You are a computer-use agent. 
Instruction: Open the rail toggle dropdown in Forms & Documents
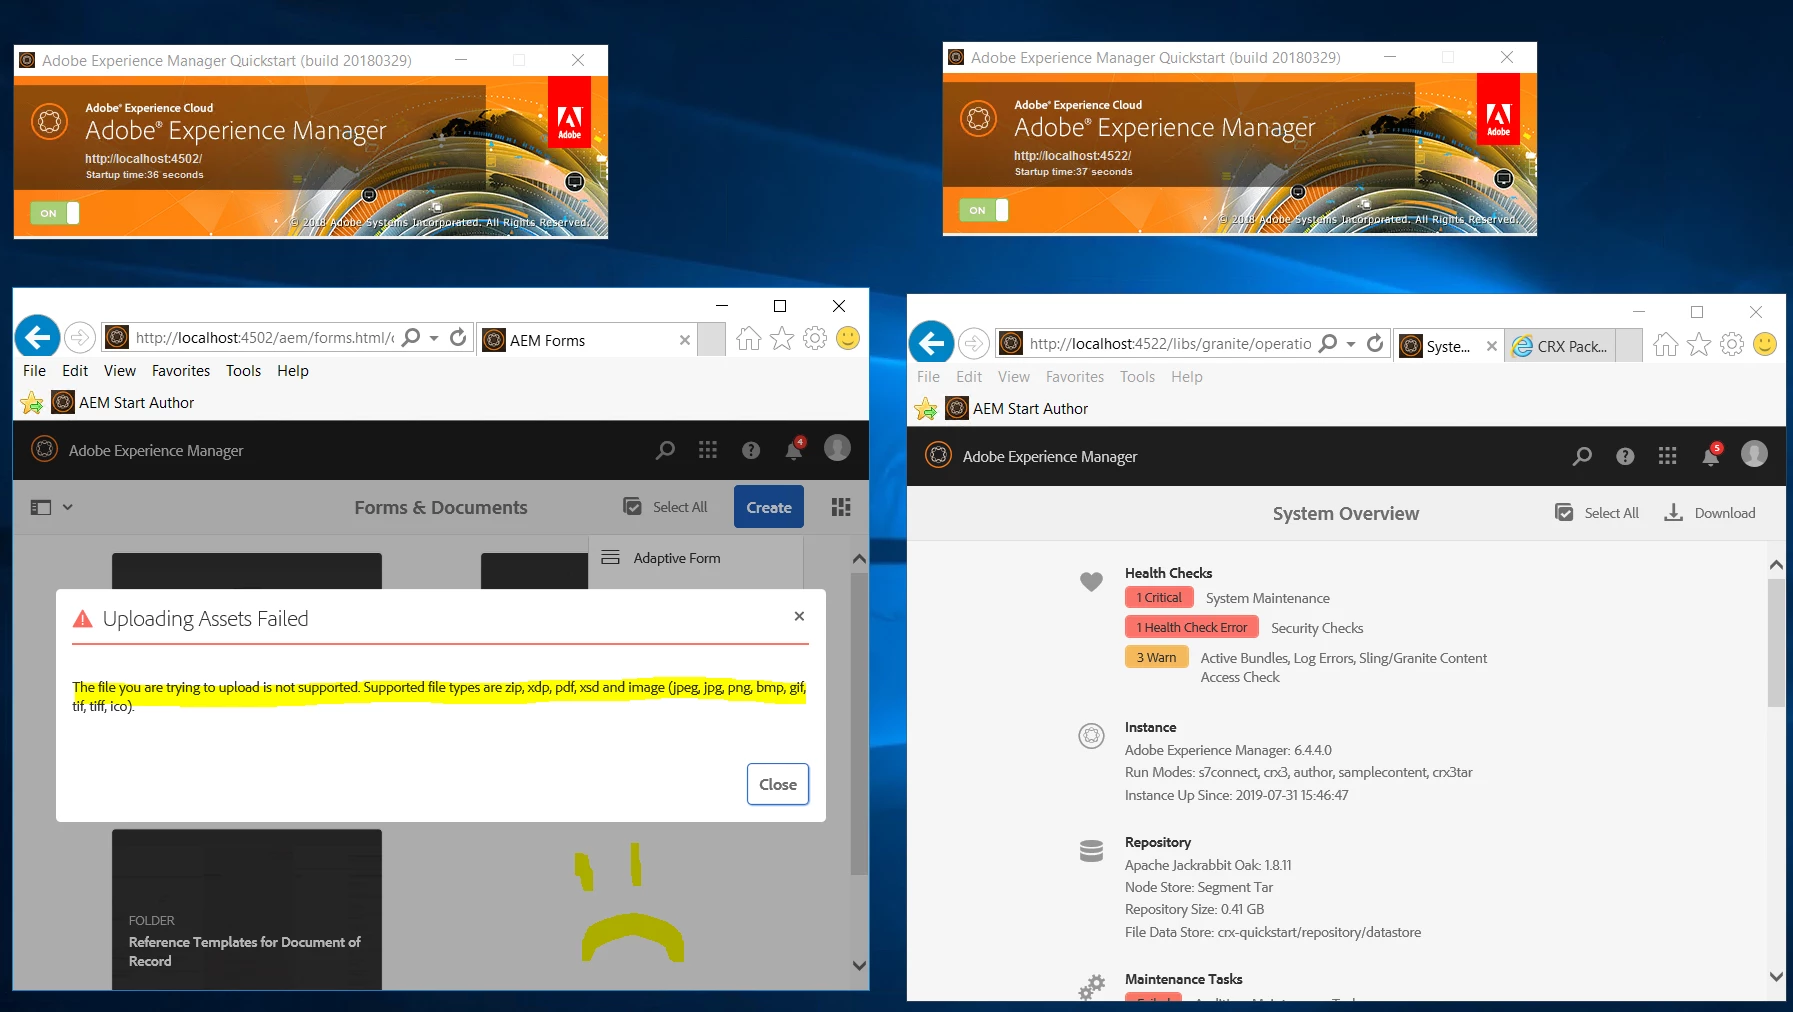click(52, 507)
